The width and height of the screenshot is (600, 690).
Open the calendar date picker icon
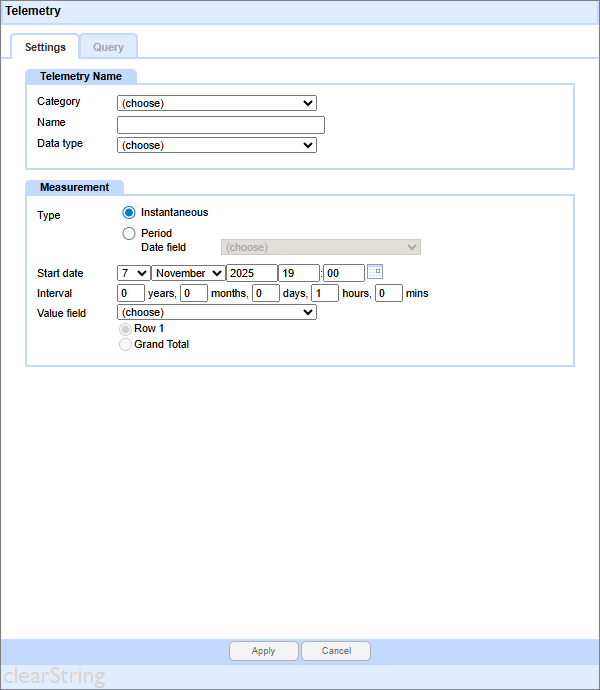pos(375,272)
